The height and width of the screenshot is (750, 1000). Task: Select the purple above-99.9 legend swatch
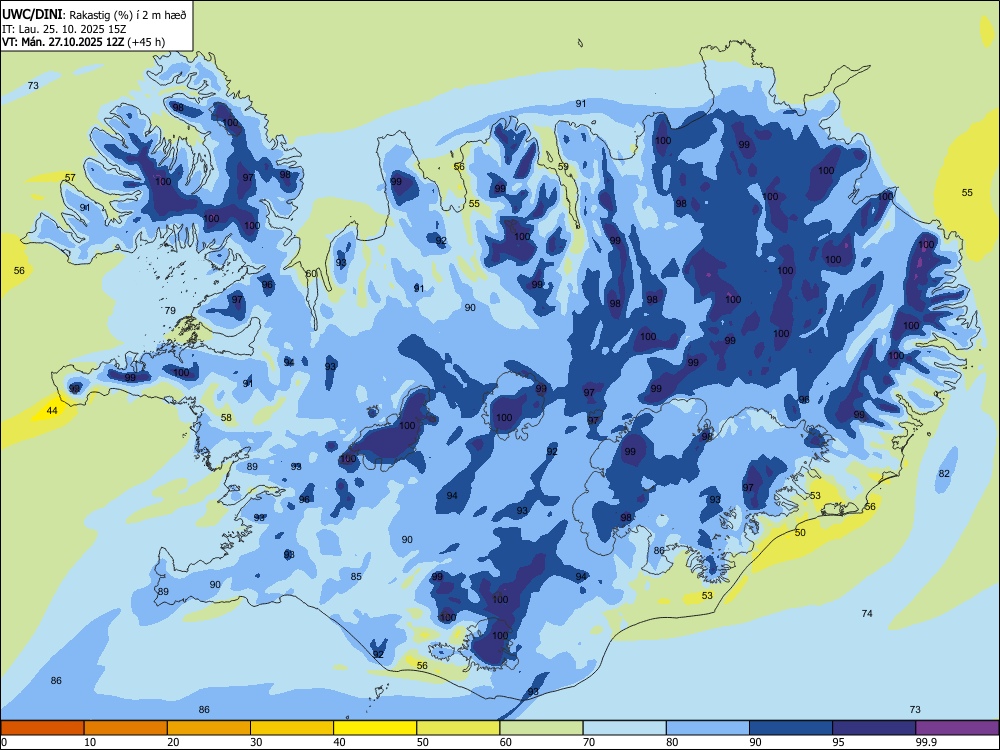click(x=957, y=728)
